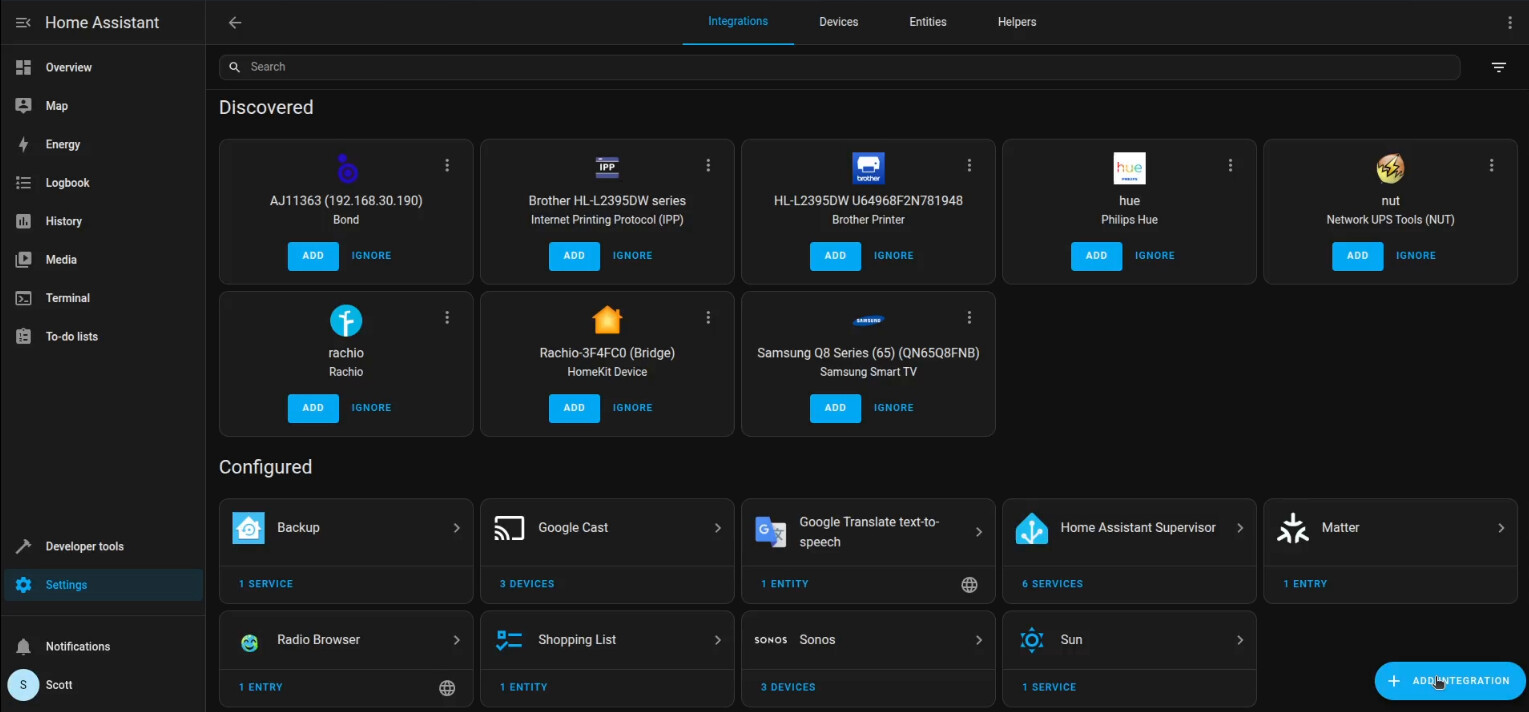The width and height of the screenshot is (1529, 712).
Task: Open options menu for Samsung Q8 Series card
Action: coord(969,317)
